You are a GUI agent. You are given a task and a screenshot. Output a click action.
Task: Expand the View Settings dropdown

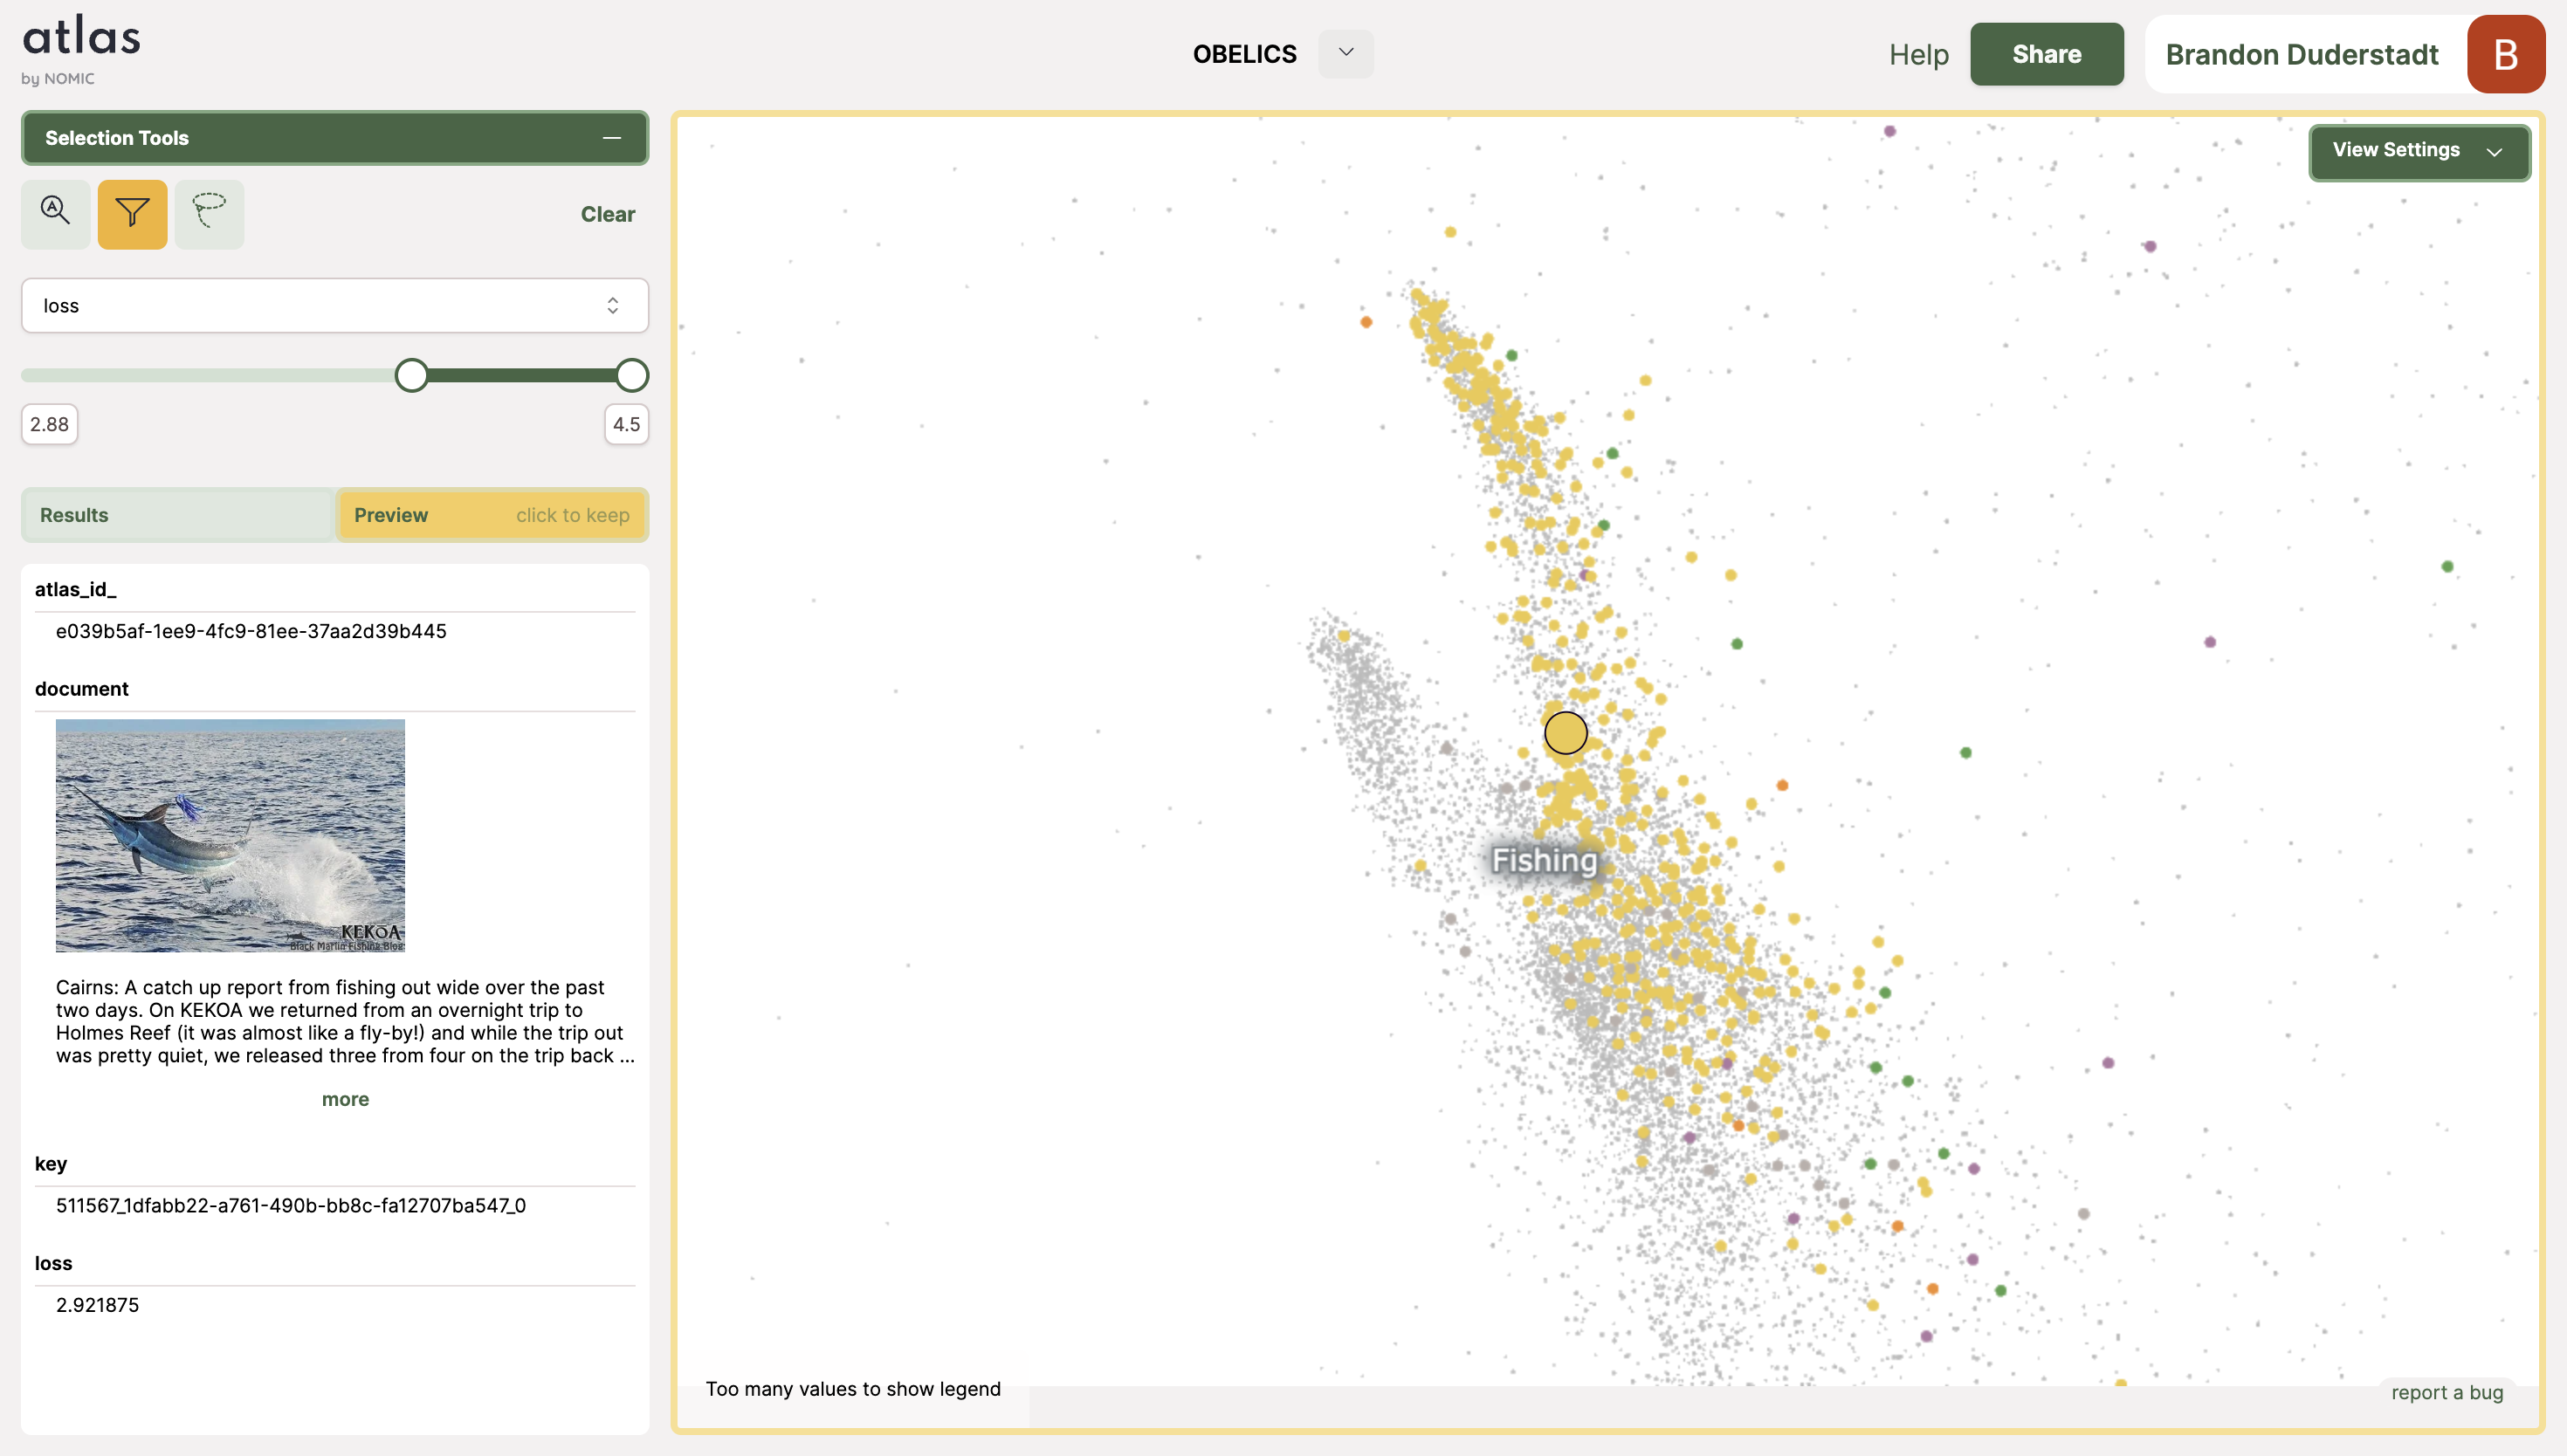pyautogui.click(x=2418, y=151)
